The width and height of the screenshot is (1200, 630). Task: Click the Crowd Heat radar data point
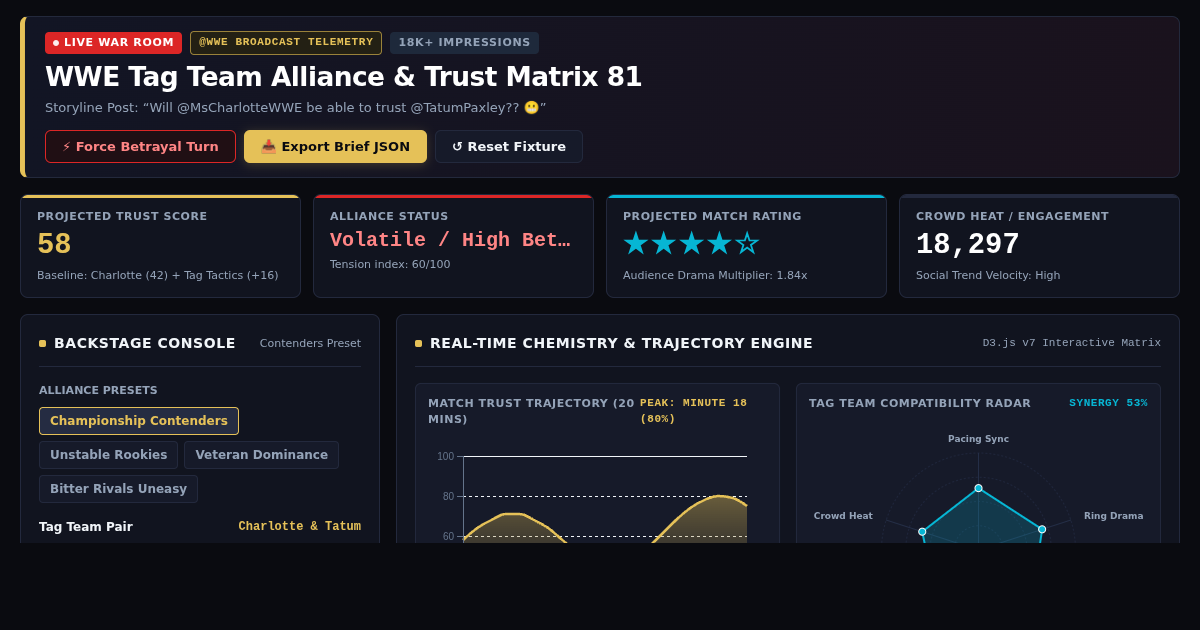coord(922,532)
